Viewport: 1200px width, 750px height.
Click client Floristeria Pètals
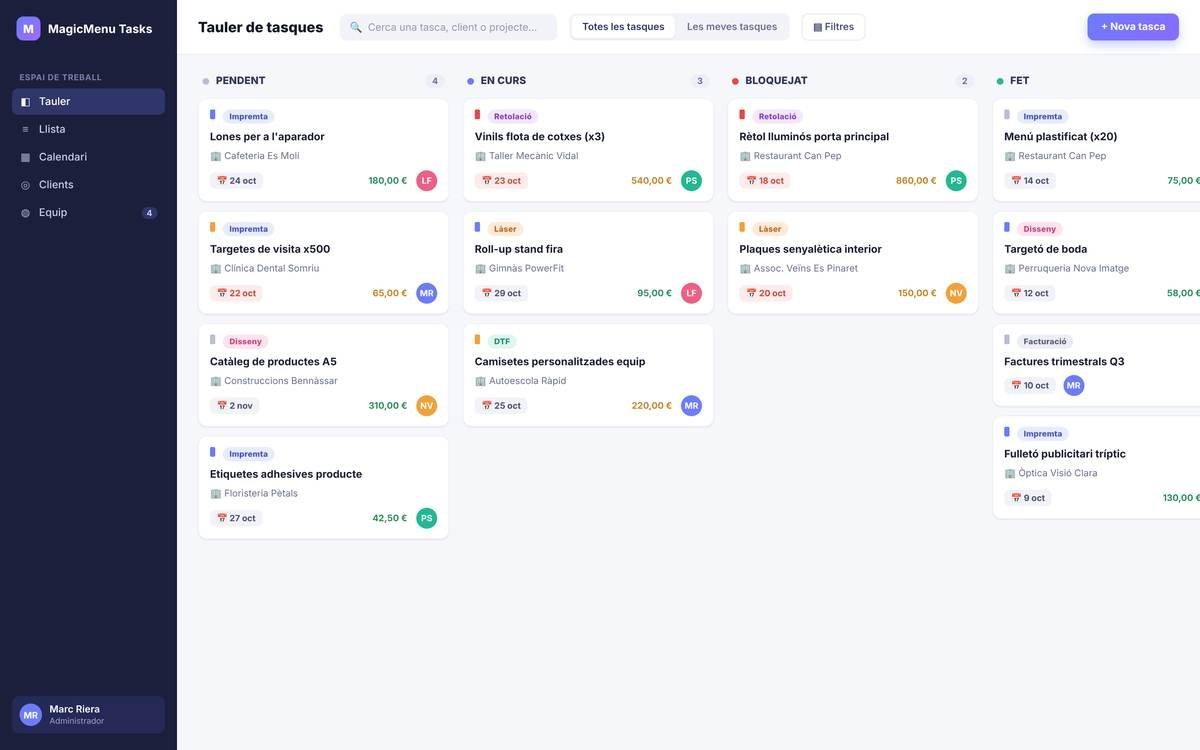[x=261, y=494]
